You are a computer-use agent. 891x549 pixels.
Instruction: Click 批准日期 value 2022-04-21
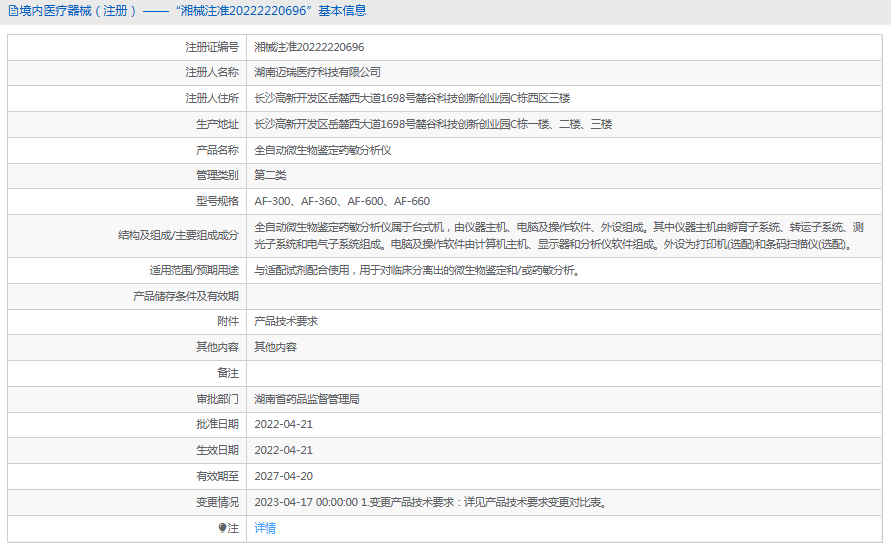click(x=284, y=424)
